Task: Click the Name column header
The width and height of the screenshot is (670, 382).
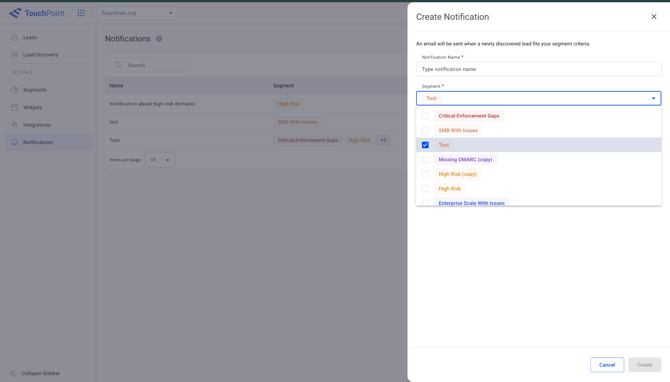Action: pos(116,86)
